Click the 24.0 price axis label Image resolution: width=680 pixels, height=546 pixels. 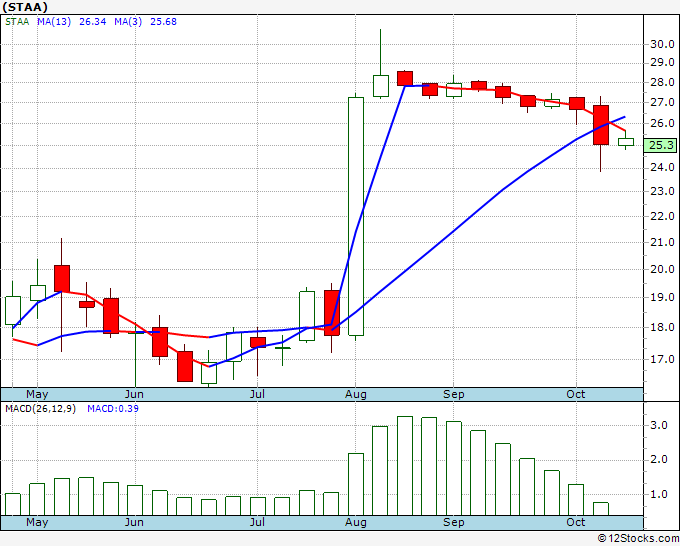coord(662,167)
